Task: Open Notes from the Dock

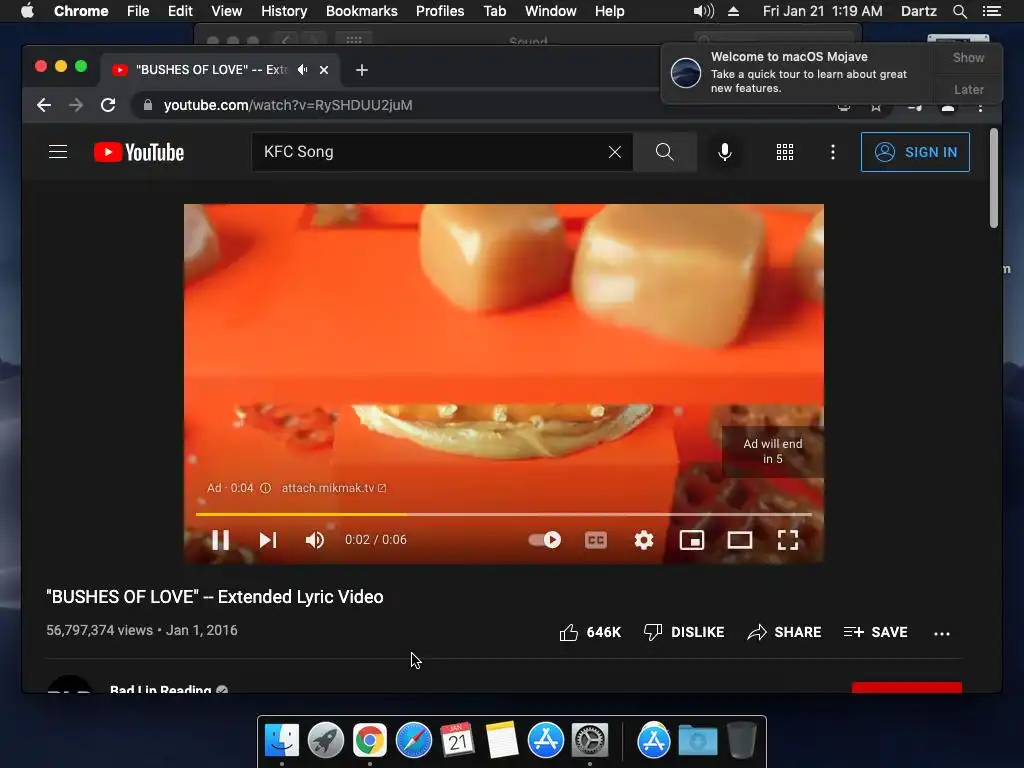Action: pos(502,740)
